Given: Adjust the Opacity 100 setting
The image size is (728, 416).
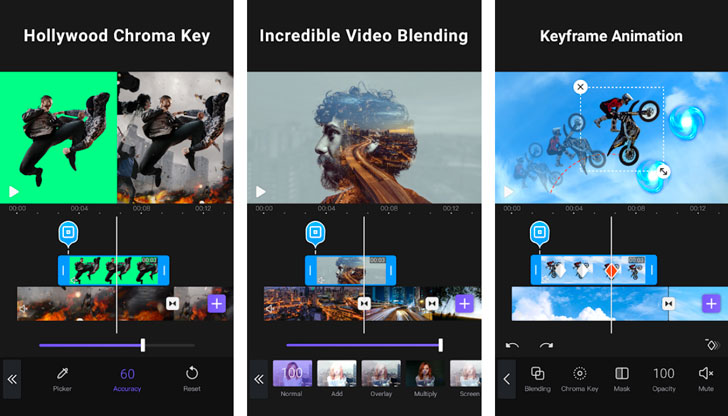Looking at the screenshot, I should [664, 379].
